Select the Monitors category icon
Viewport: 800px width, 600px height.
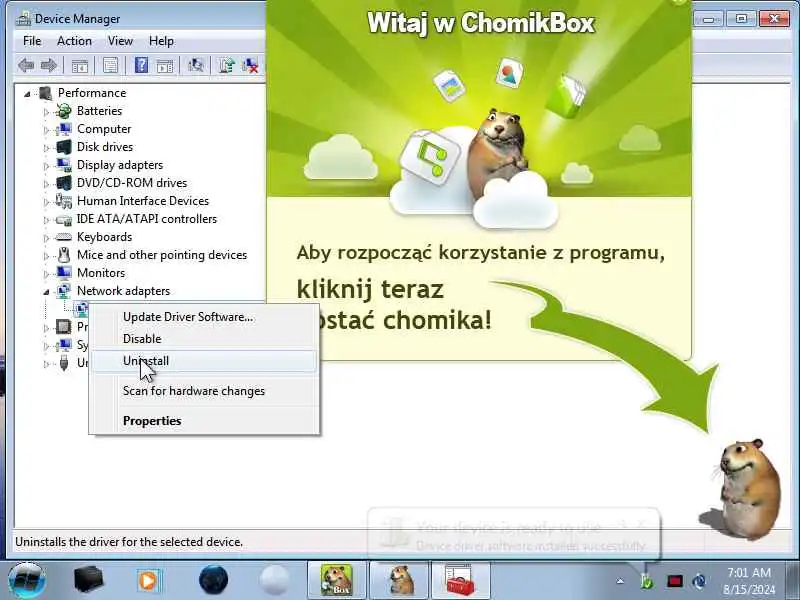64,272
